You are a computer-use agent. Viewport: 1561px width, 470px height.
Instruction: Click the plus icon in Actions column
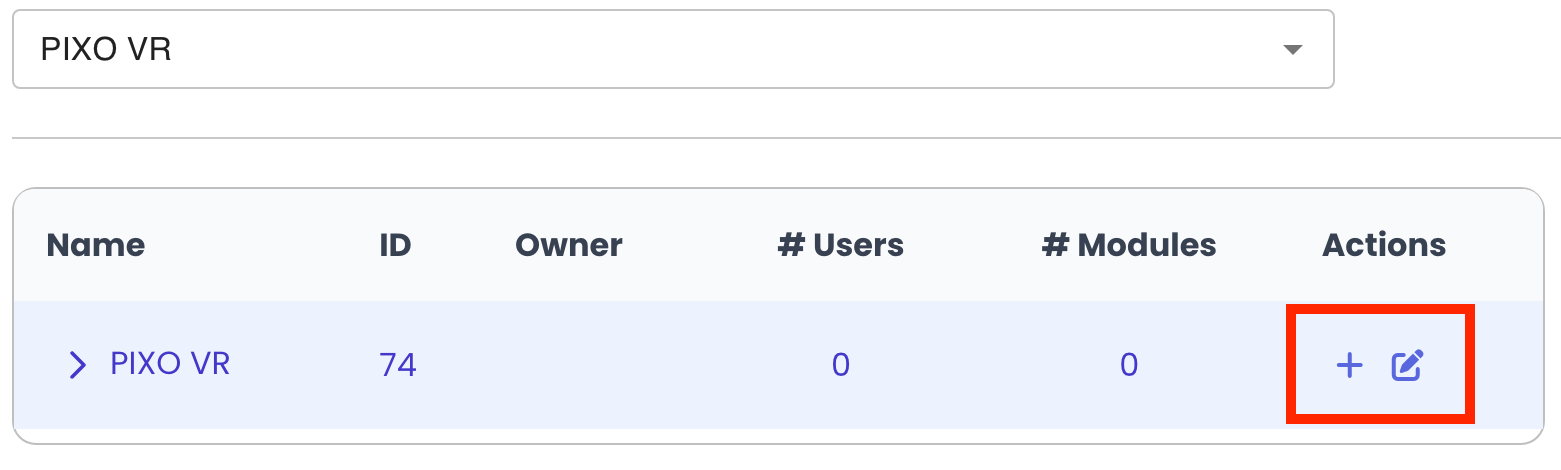click(1349, 366)
